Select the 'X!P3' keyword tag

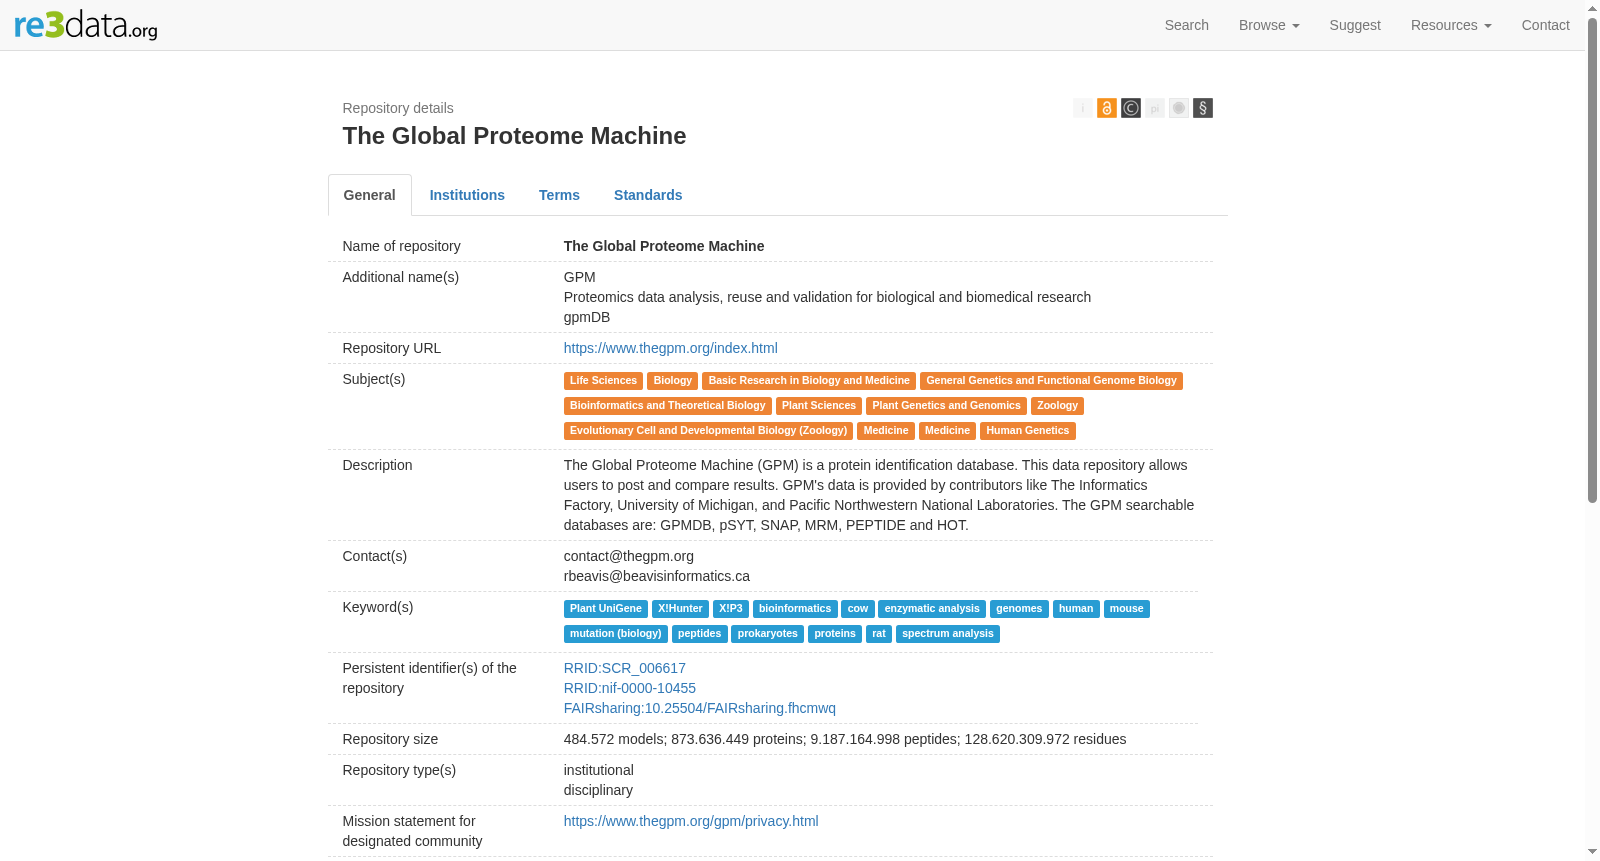tap(731, 609)
